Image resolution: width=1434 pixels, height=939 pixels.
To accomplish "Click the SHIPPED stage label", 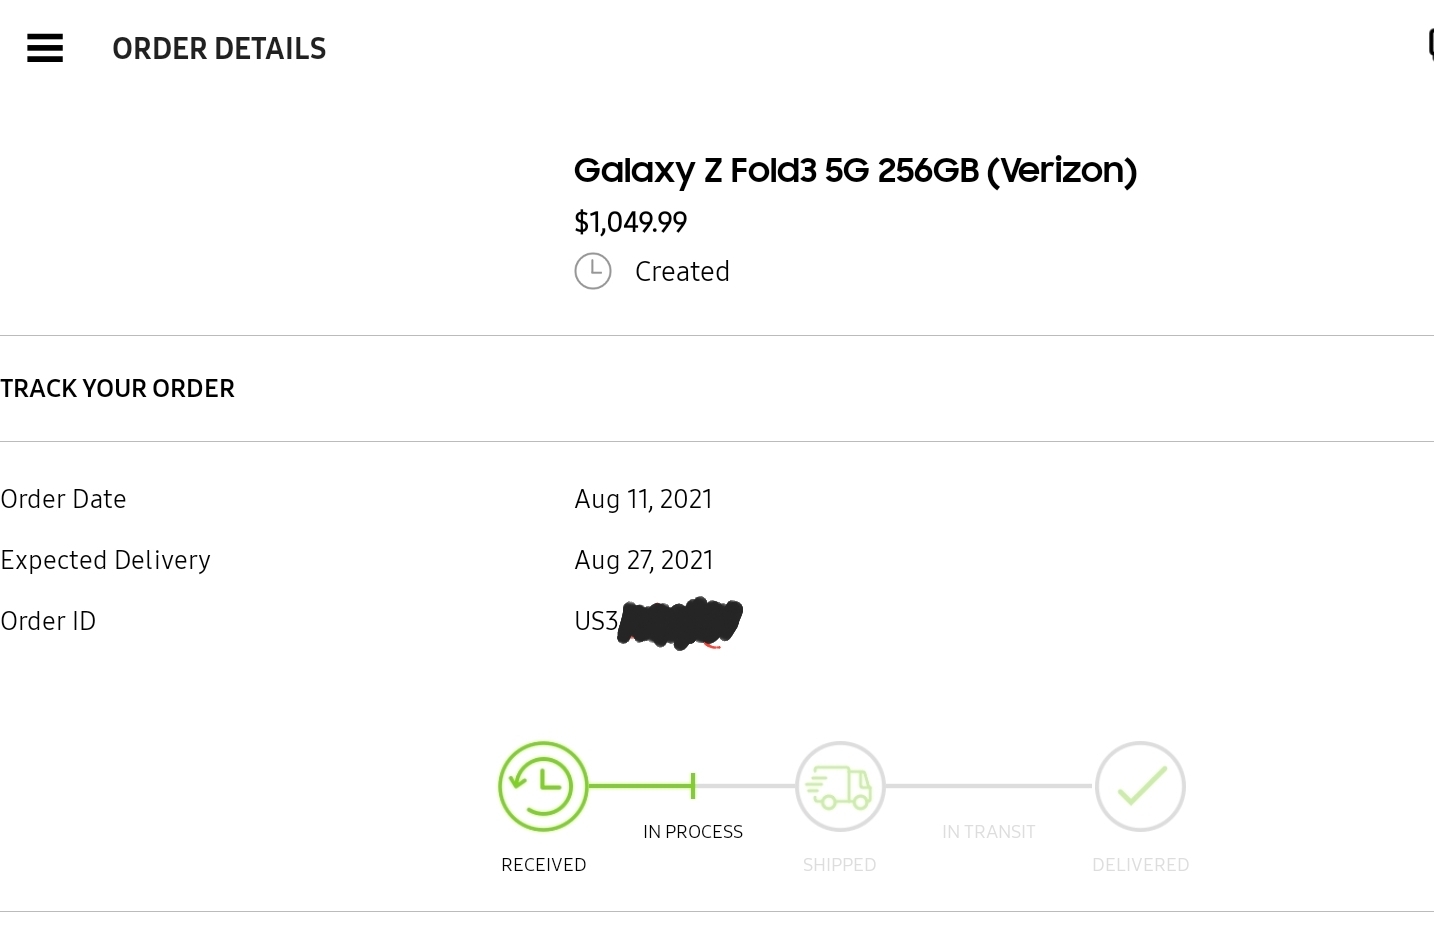I will coord(839,865).
